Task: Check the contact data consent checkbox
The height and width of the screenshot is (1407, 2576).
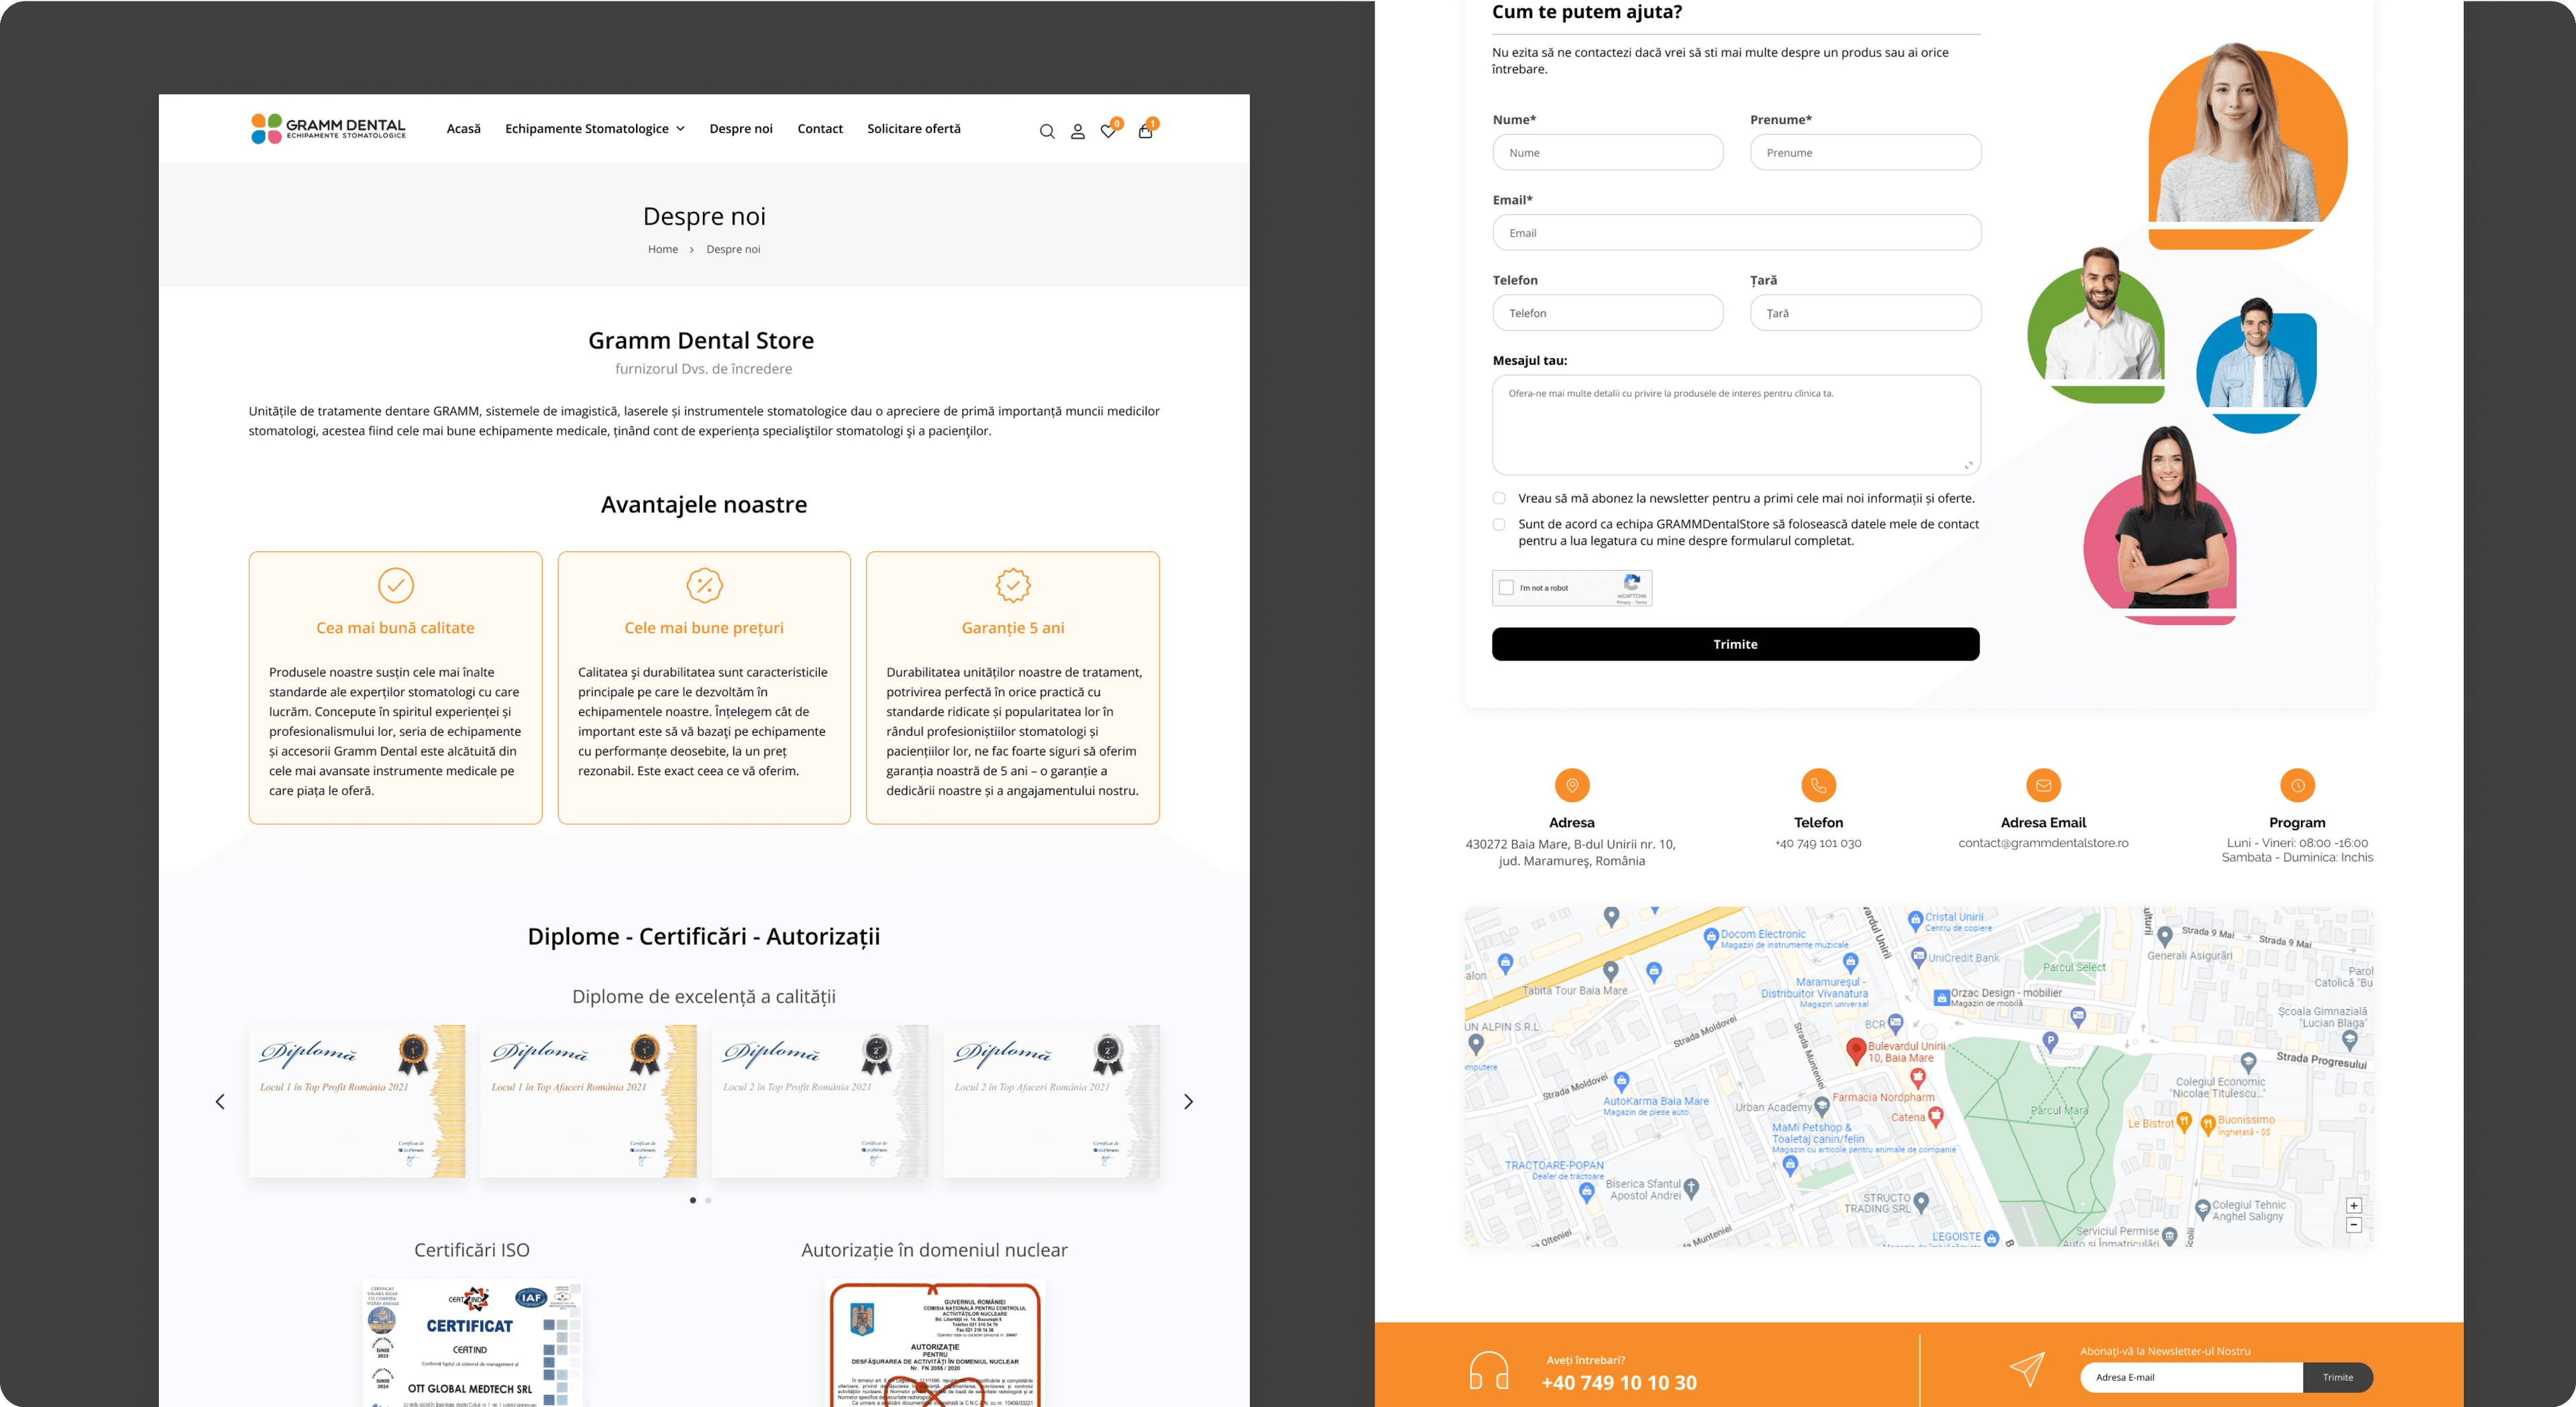Action: [1499, 524]
